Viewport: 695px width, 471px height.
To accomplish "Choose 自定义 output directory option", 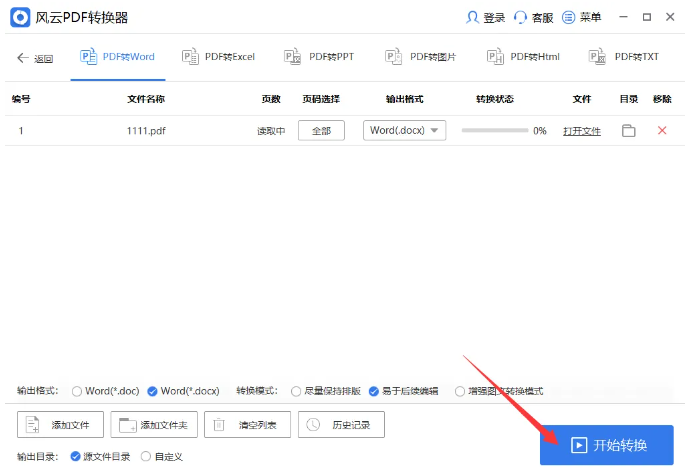I will coord(146,457).
